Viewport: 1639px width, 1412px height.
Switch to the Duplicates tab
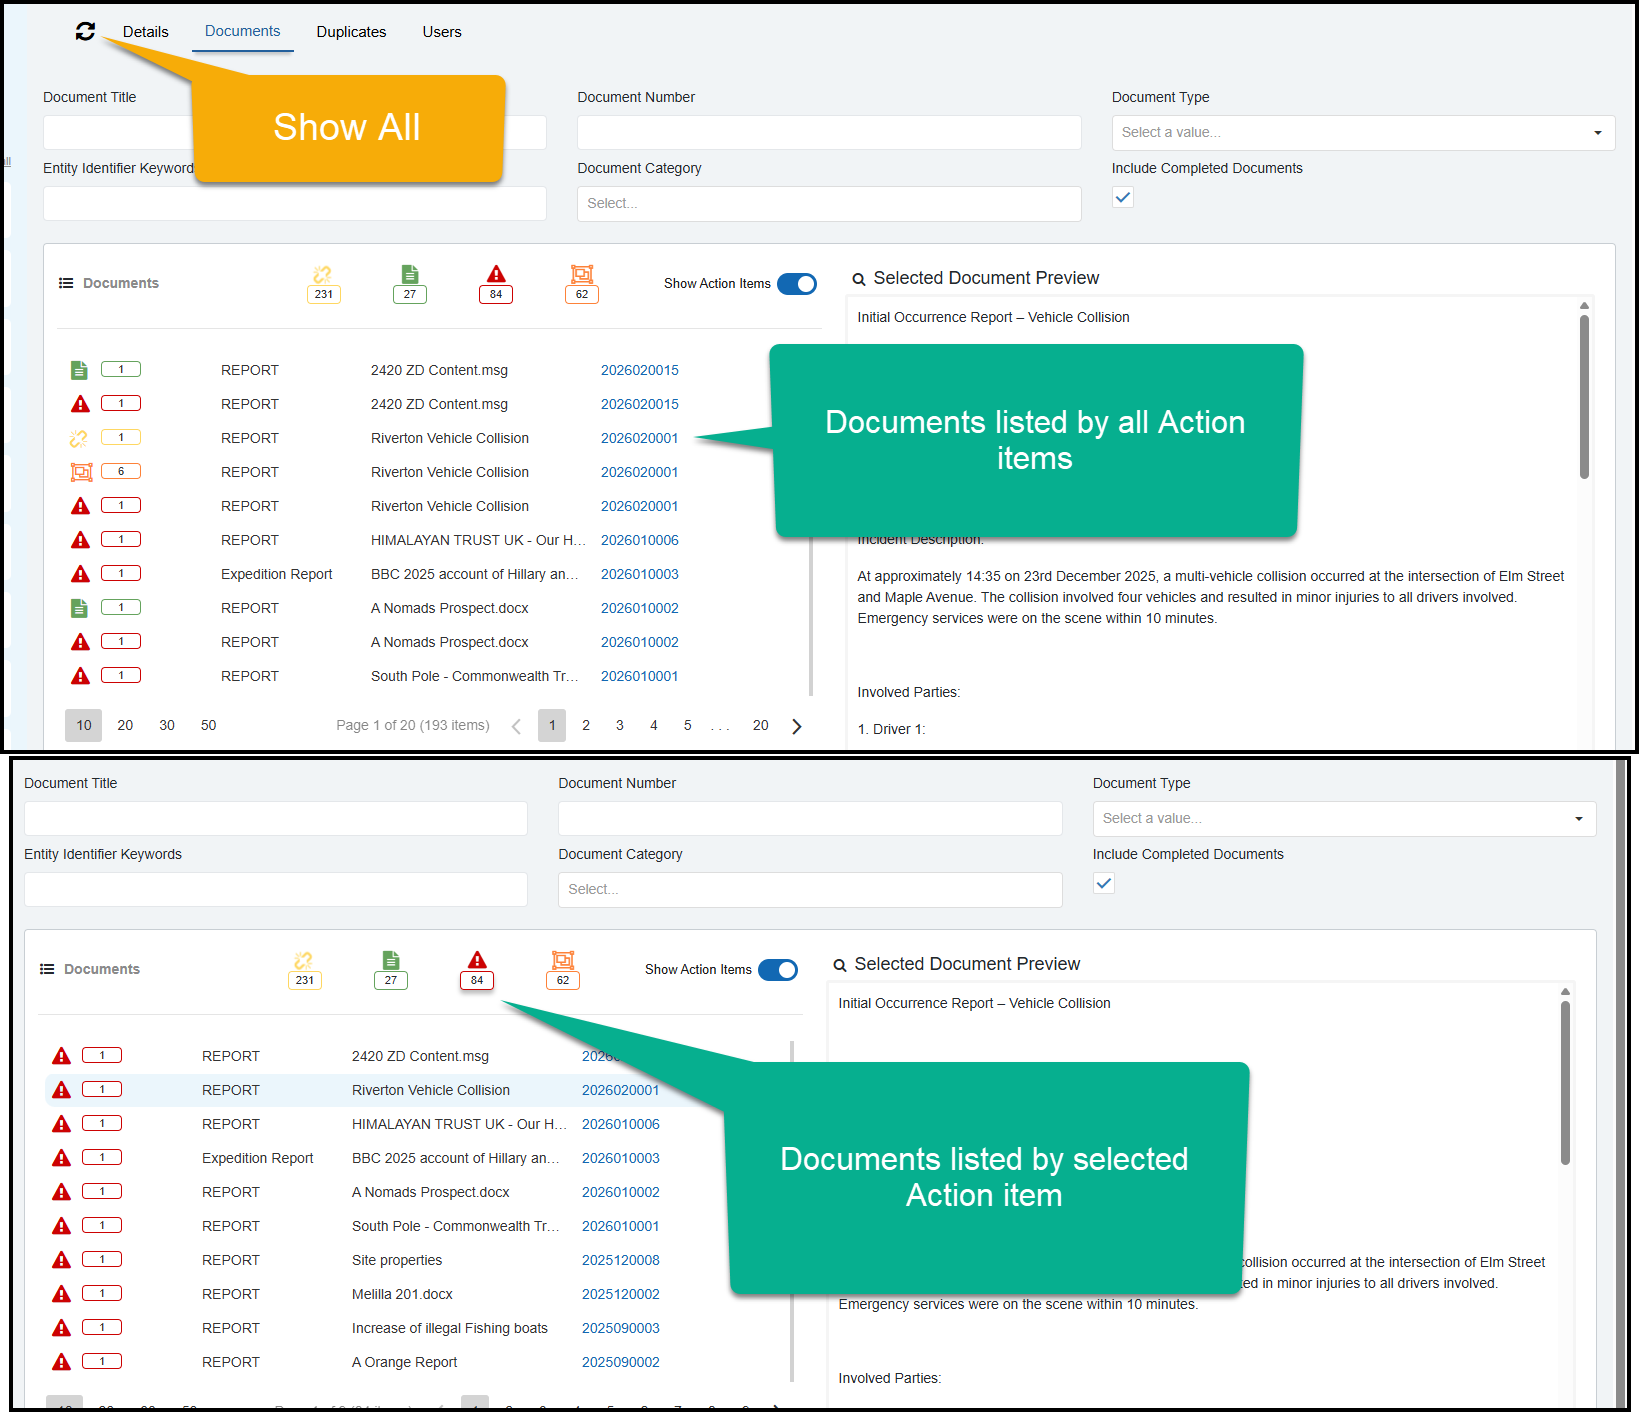click(x=351, y=32)
